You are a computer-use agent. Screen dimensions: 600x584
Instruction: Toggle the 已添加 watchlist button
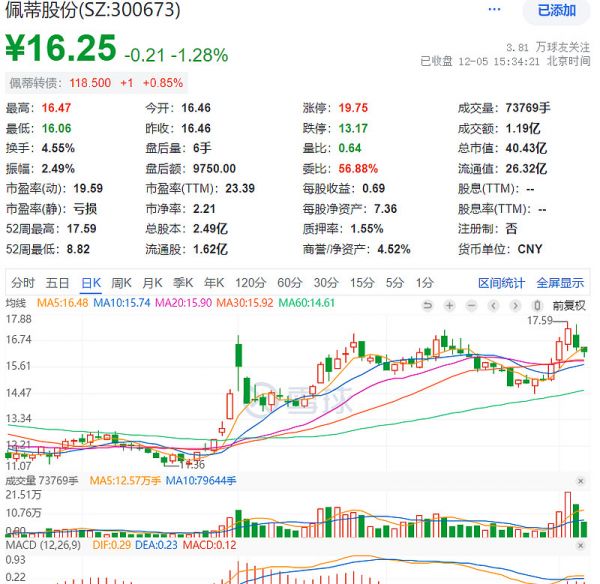pos(557,11)
